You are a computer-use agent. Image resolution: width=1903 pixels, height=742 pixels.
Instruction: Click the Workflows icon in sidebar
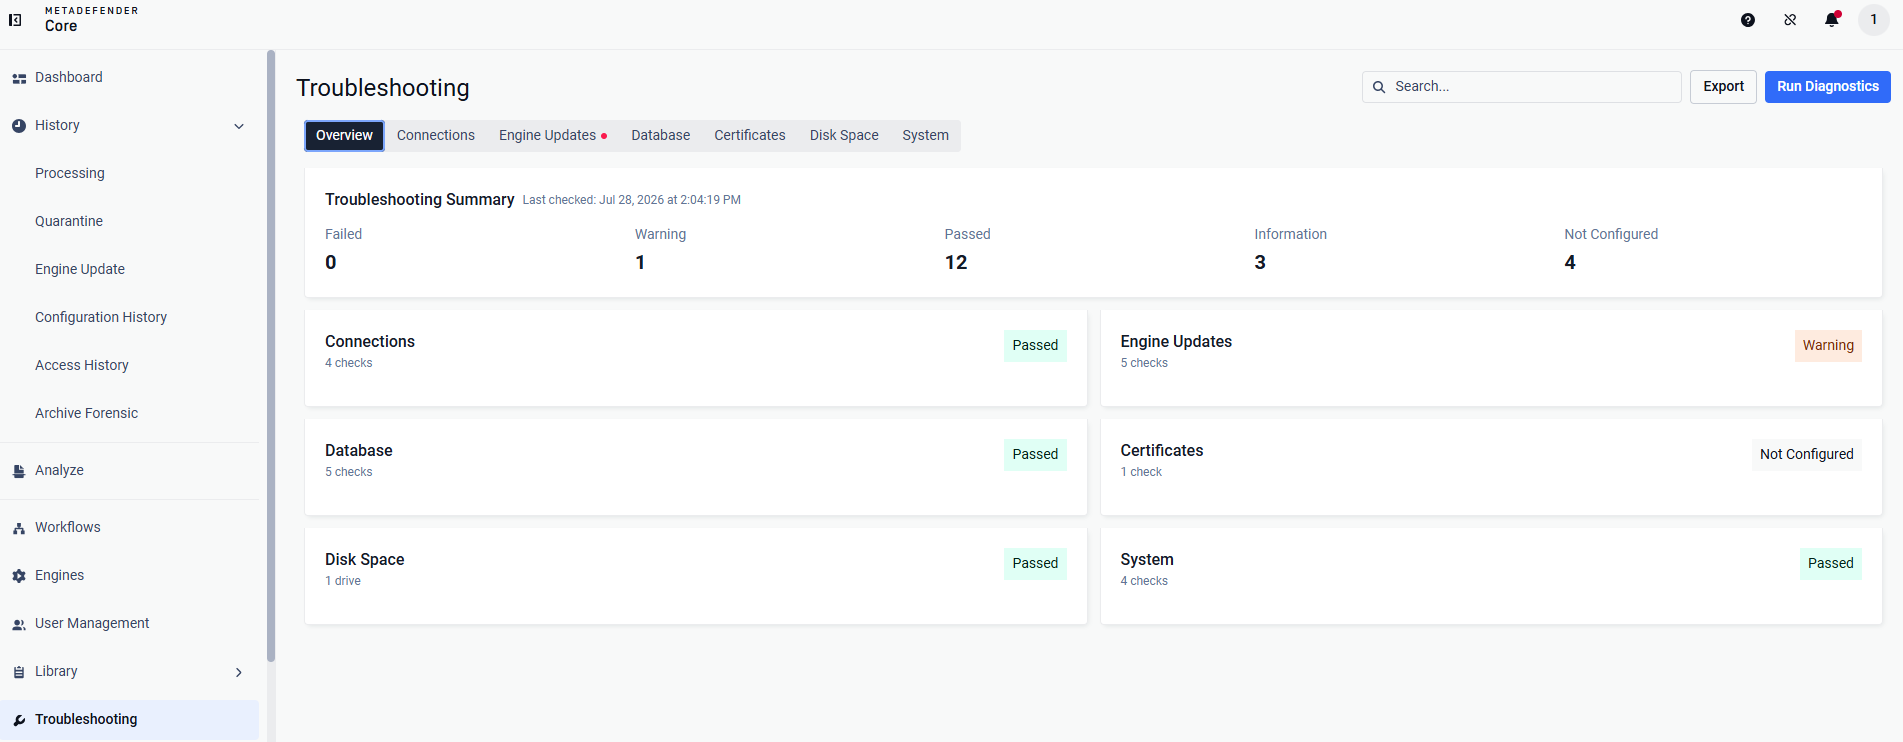[x=19, y=528]
